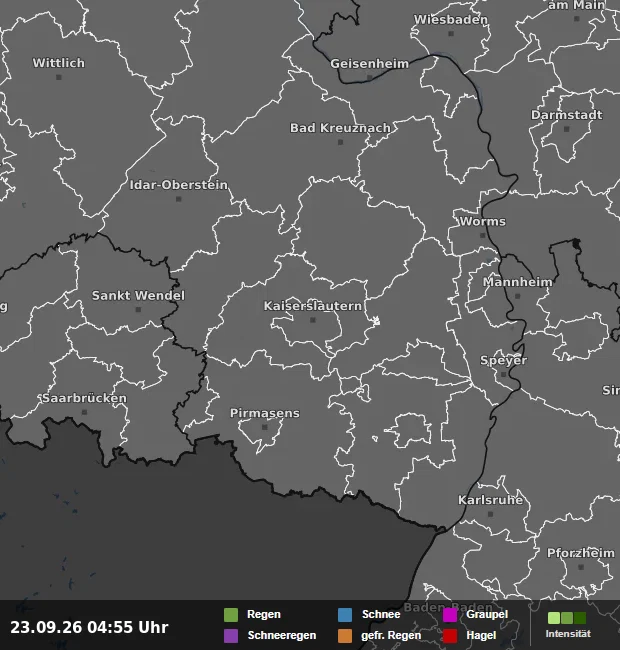Click the Speyer city marker
Image resolution: width=620 pixels, height=650 pixels.
tap(504, 374)
